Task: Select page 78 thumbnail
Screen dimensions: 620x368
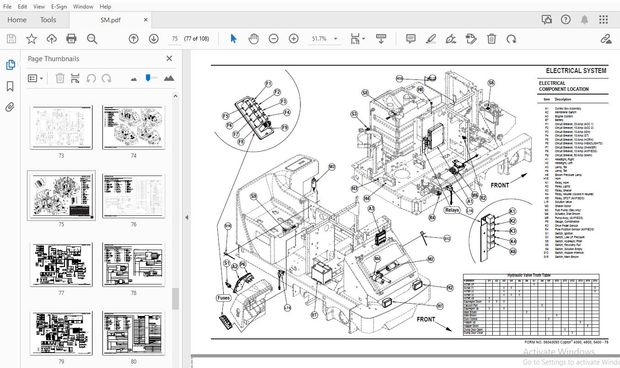Action: 134,264
